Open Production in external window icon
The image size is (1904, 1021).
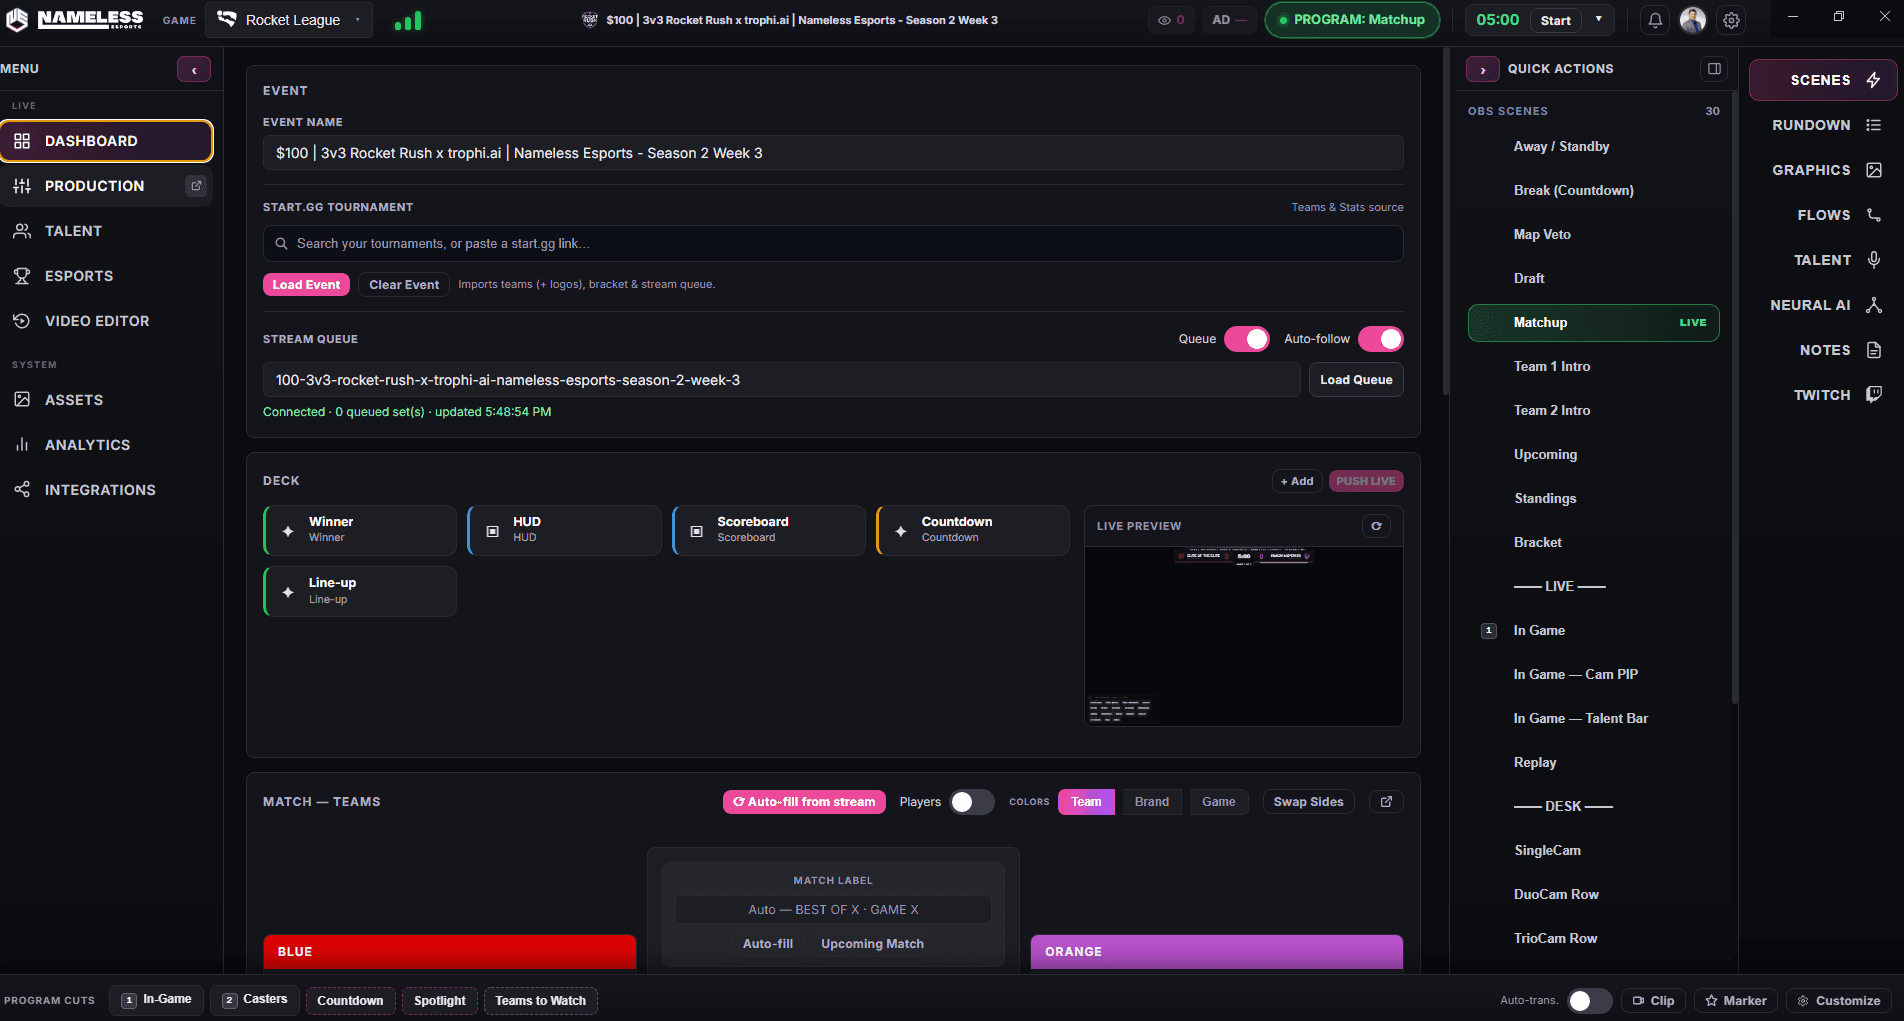(196, 185)
